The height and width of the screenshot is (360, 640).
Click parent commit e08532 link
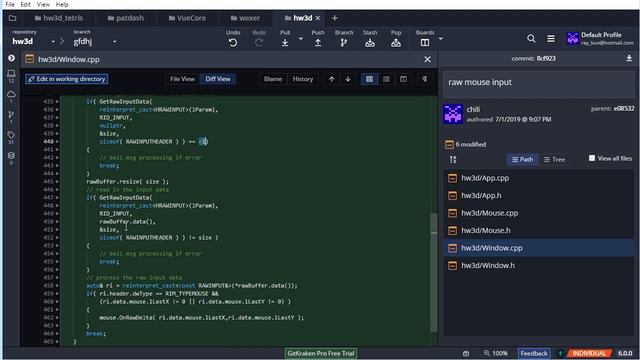point(624,109)
